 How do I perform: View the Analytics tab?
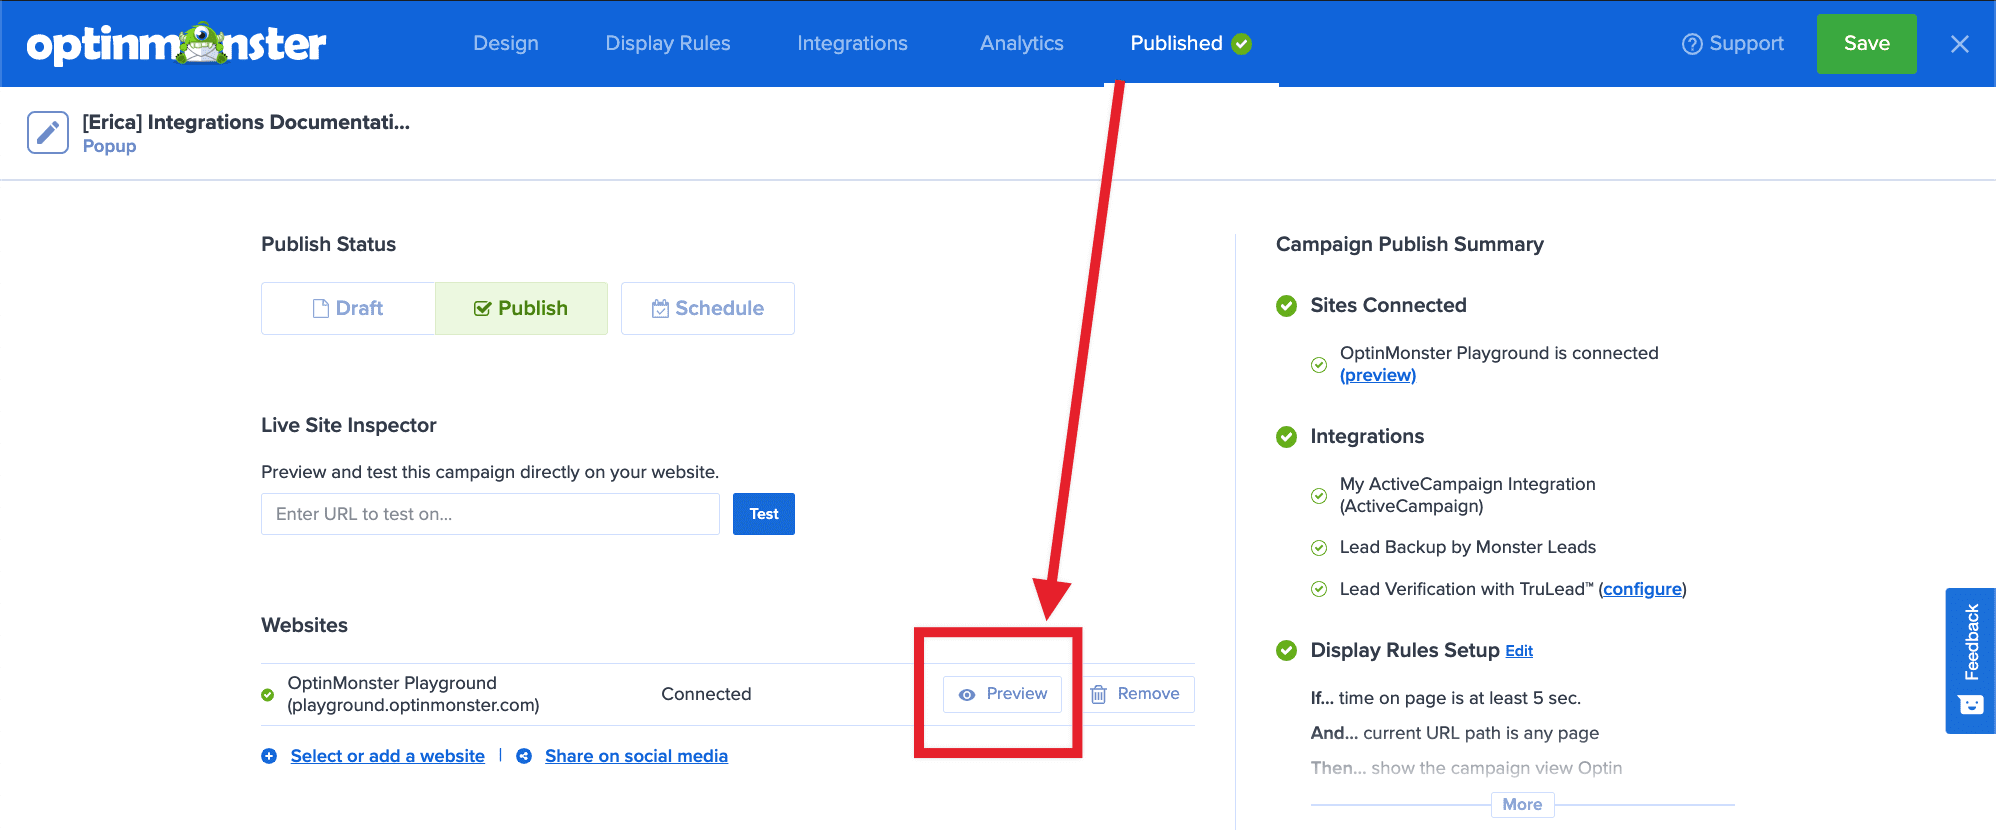[1021, 44]
